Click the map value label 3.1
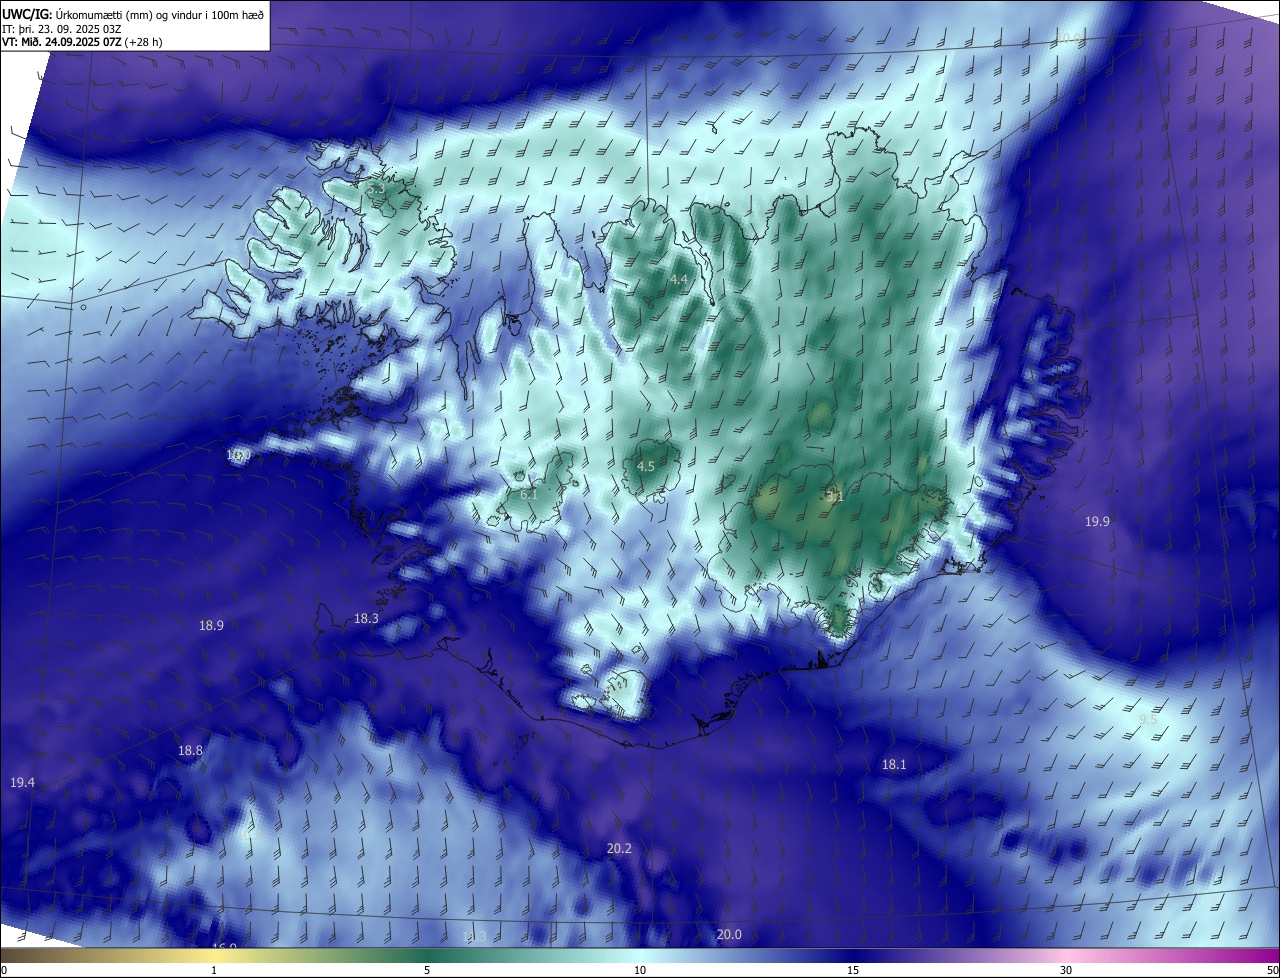1280x978 pixels. [x=835, y=495]
